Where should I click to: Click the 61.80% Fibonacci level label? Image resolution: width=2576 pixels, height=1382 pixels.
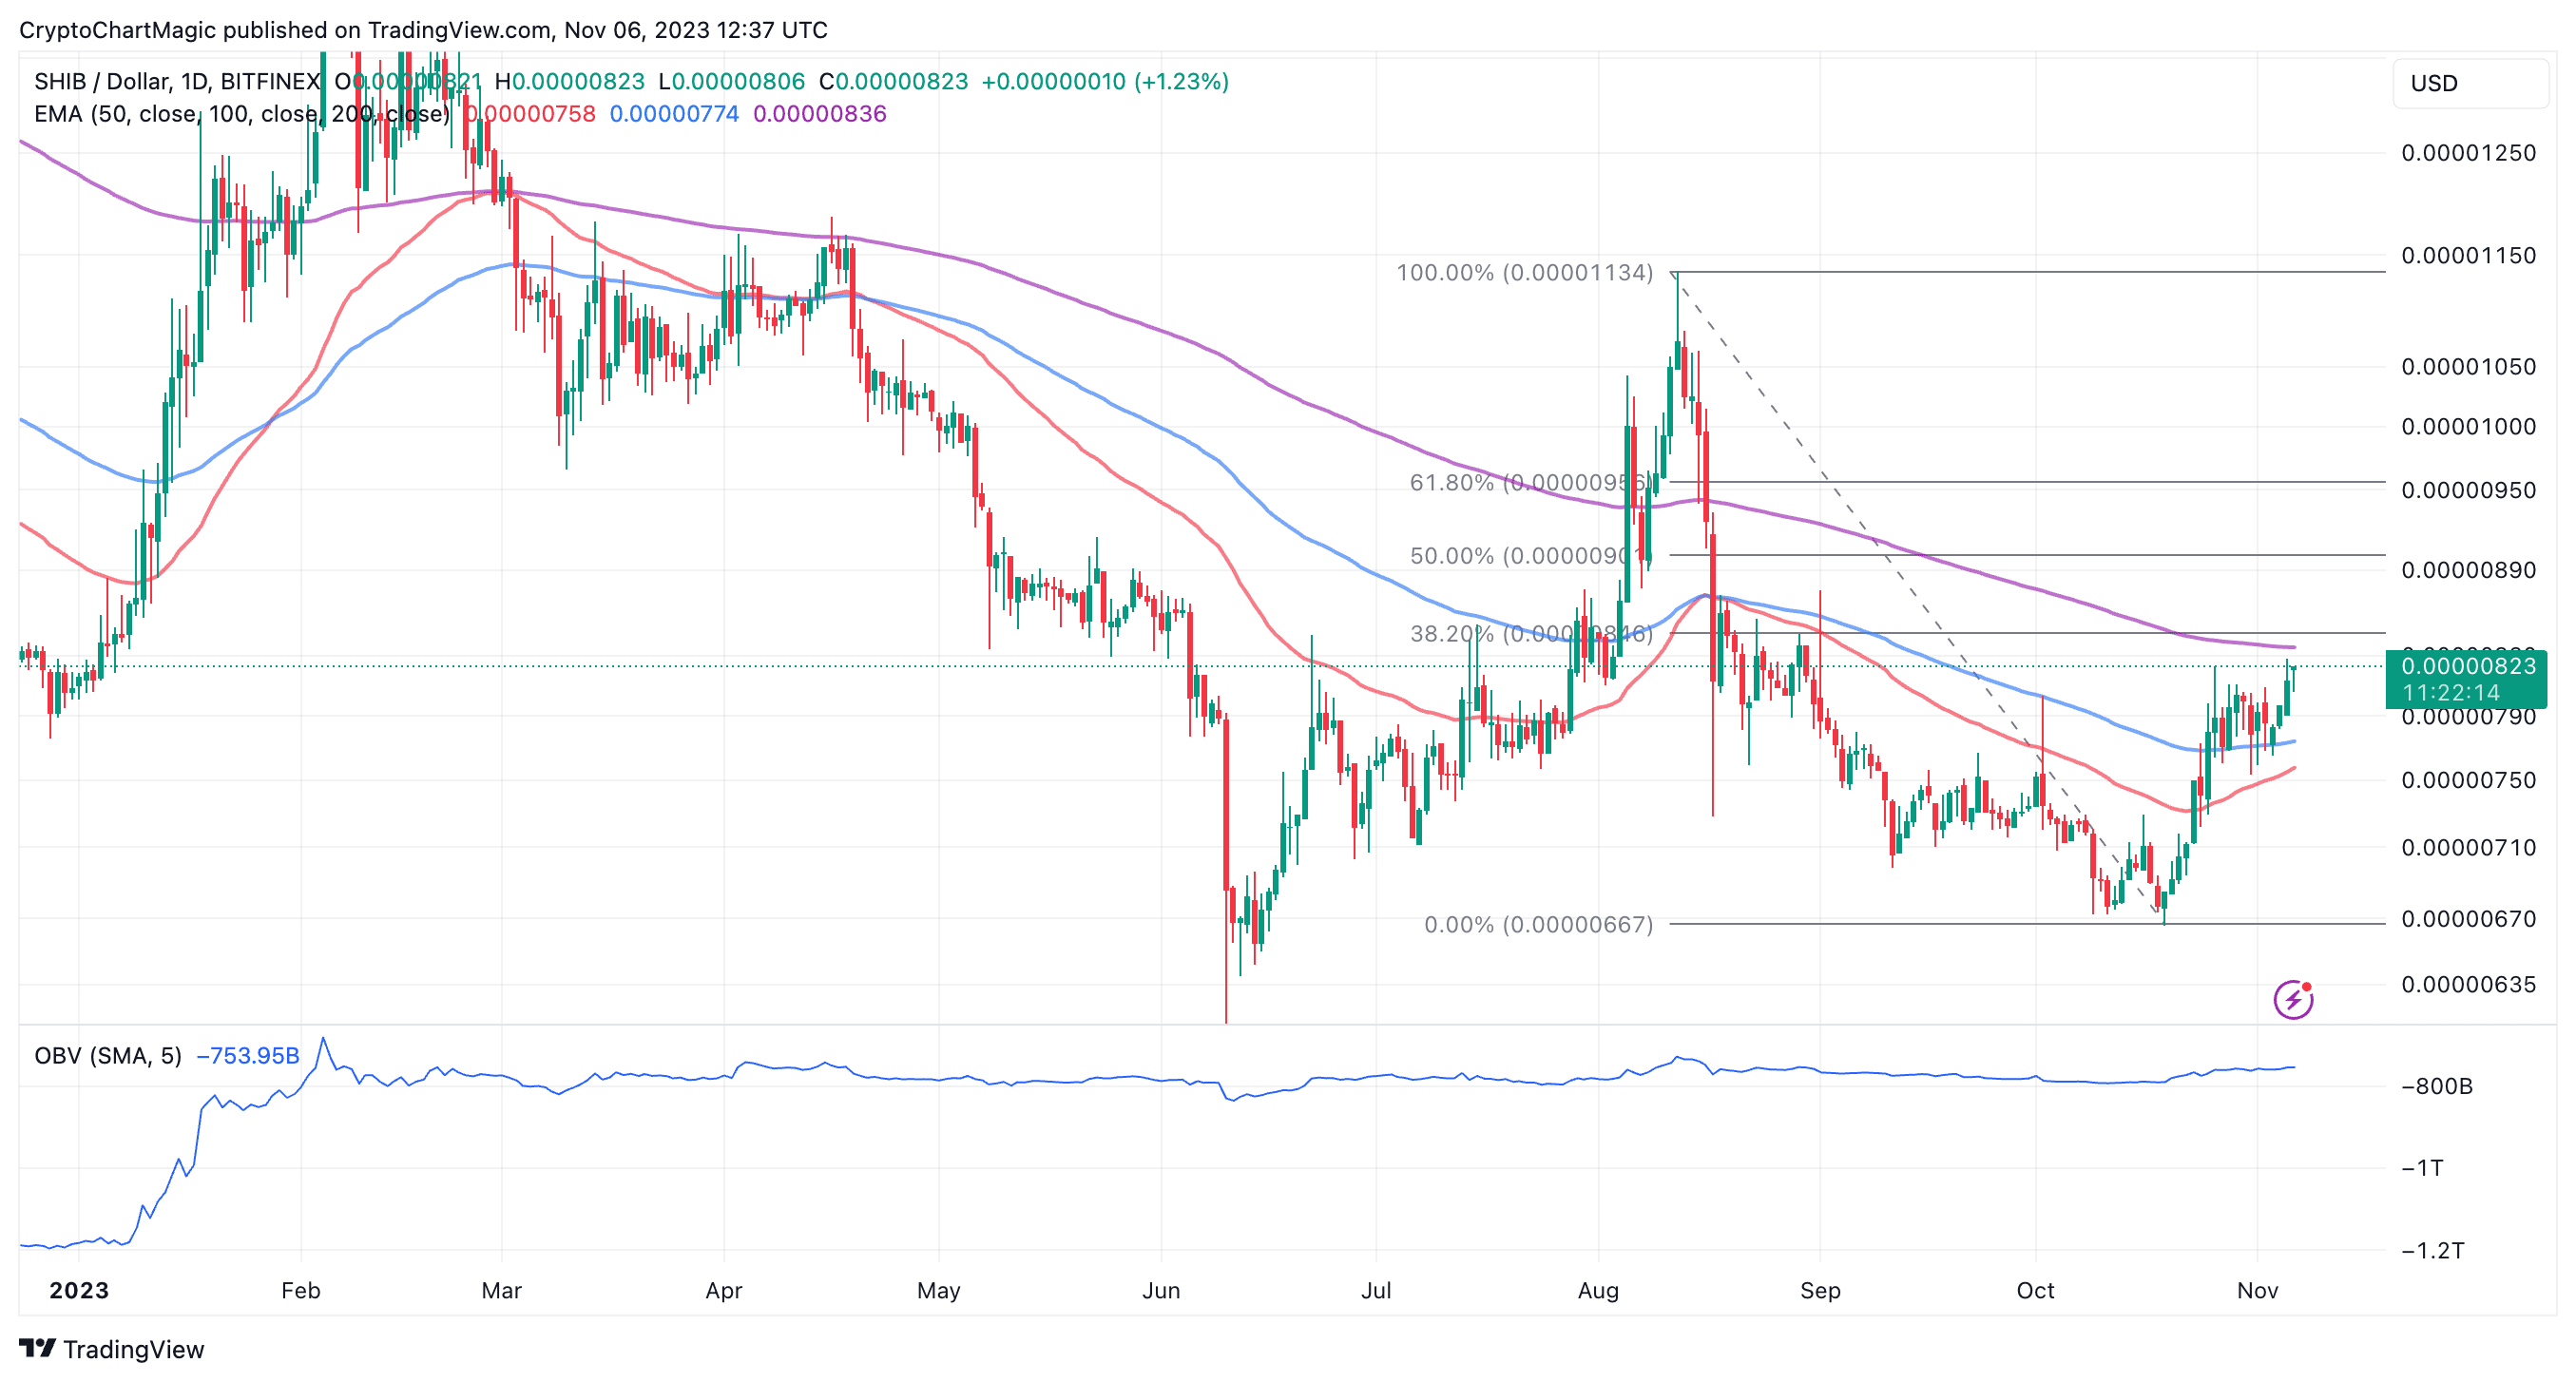1530,482
